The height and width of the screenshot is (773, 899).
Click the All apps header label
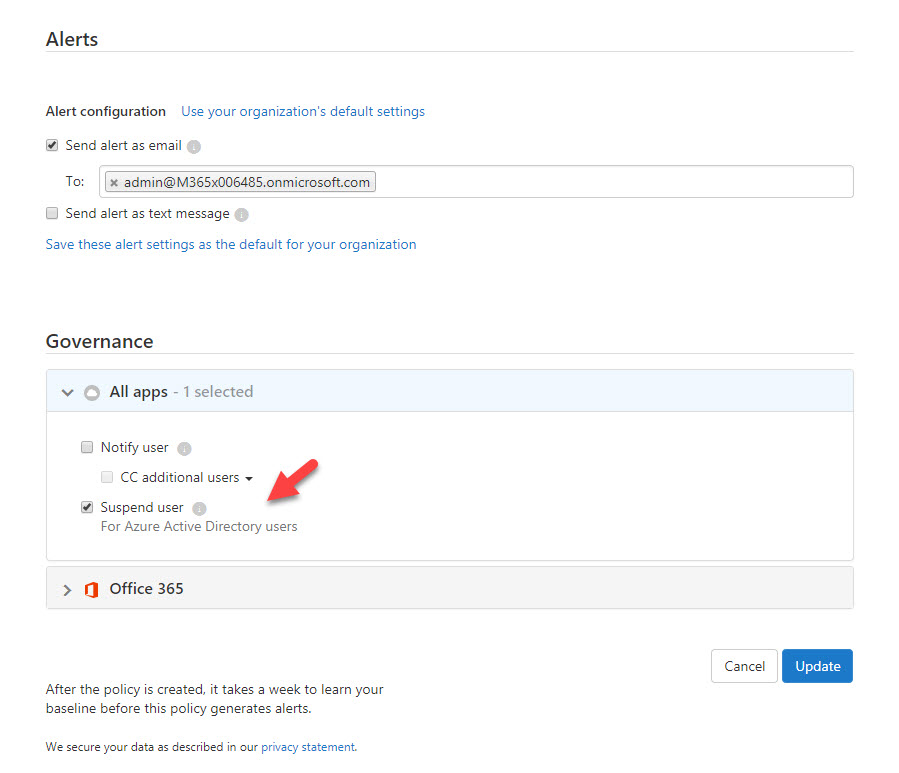coord(139,392)
